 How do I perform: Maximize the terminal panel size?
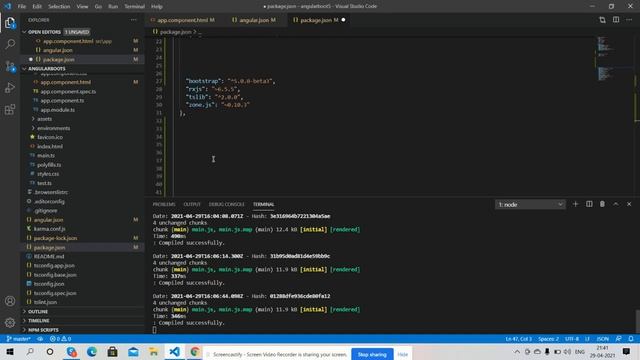pyautogui.click(x=616, y=204)
